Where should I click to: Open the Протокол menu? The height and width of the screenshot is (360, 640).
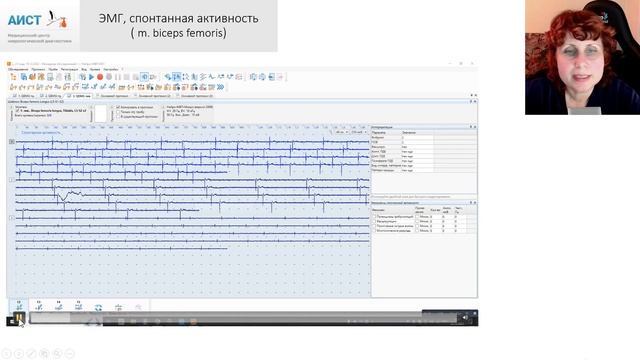38,69
